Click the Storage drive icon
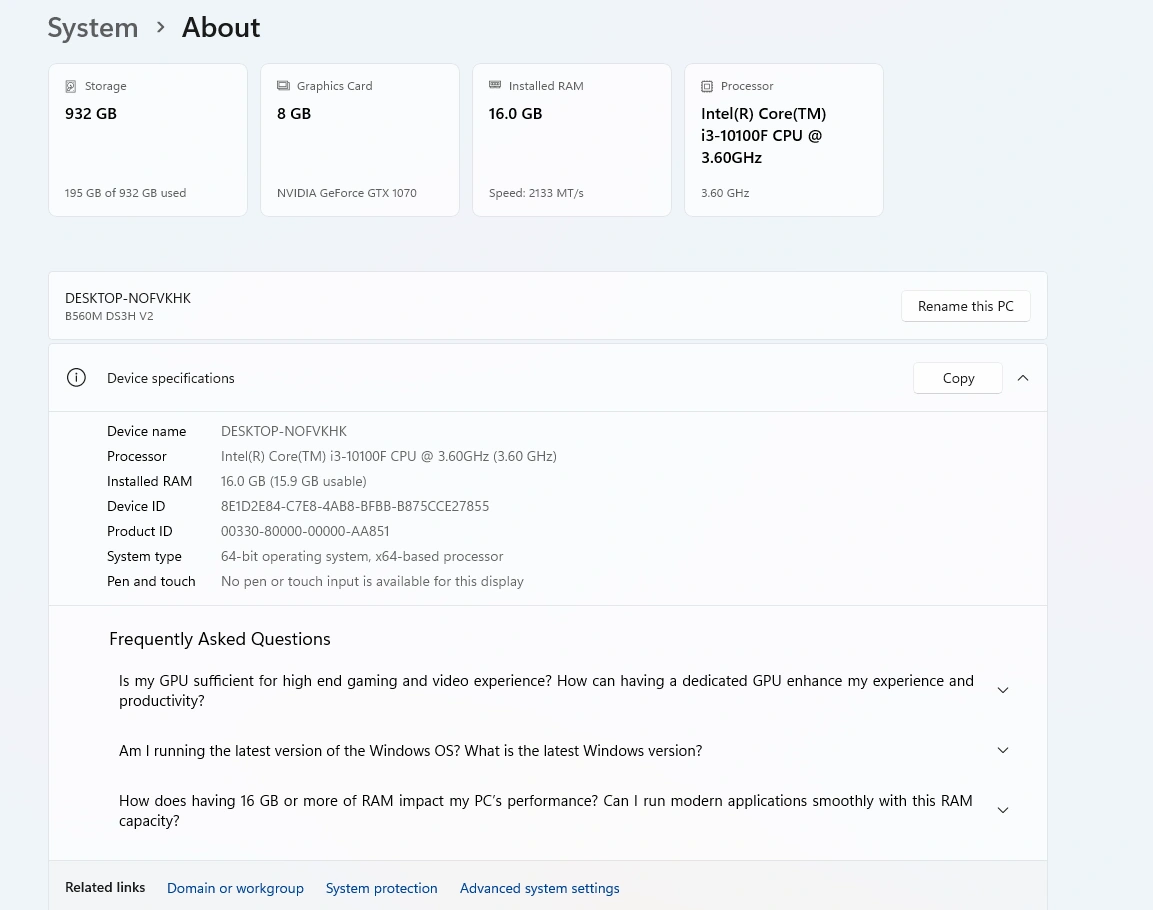Viewport: 1153px width, 910px height. pyautogui.click(x=71, y=87)
